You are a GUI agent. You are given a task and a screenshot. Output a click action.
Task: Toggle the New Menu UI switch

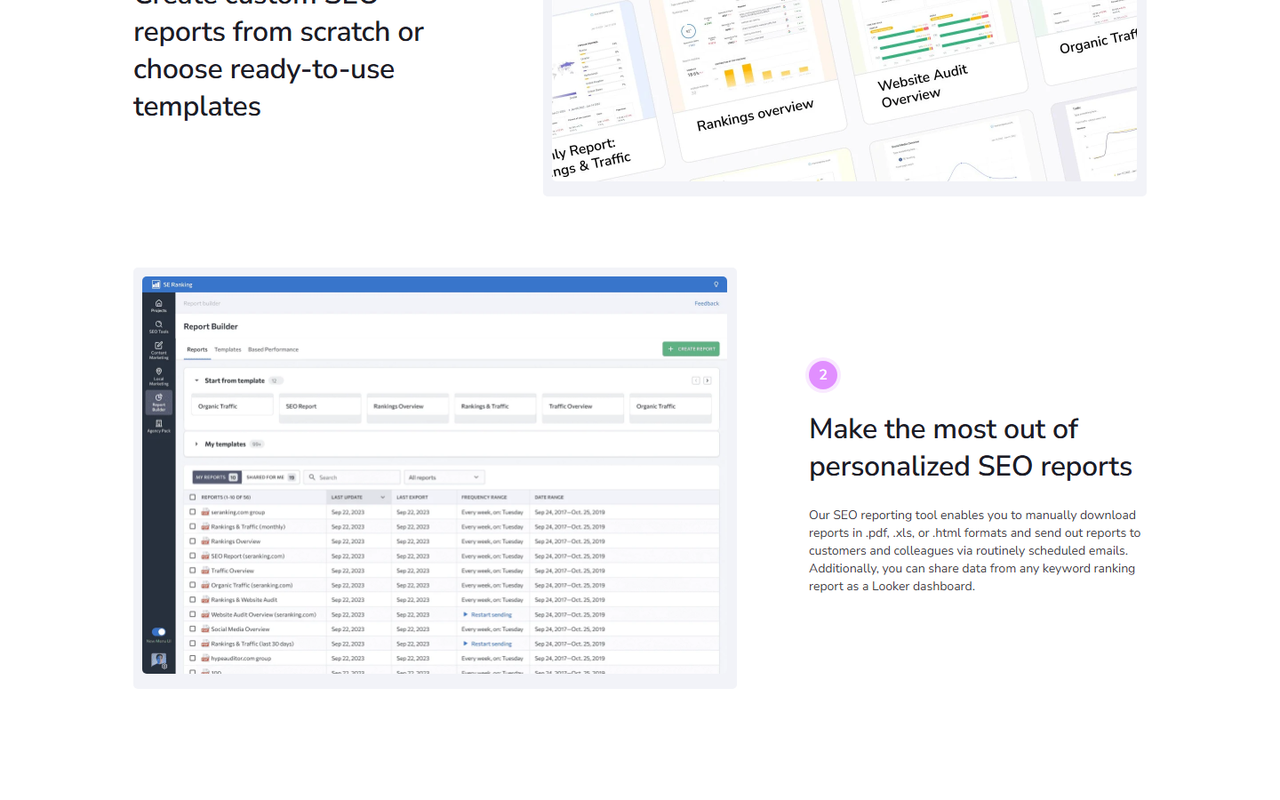coord(158,632)
